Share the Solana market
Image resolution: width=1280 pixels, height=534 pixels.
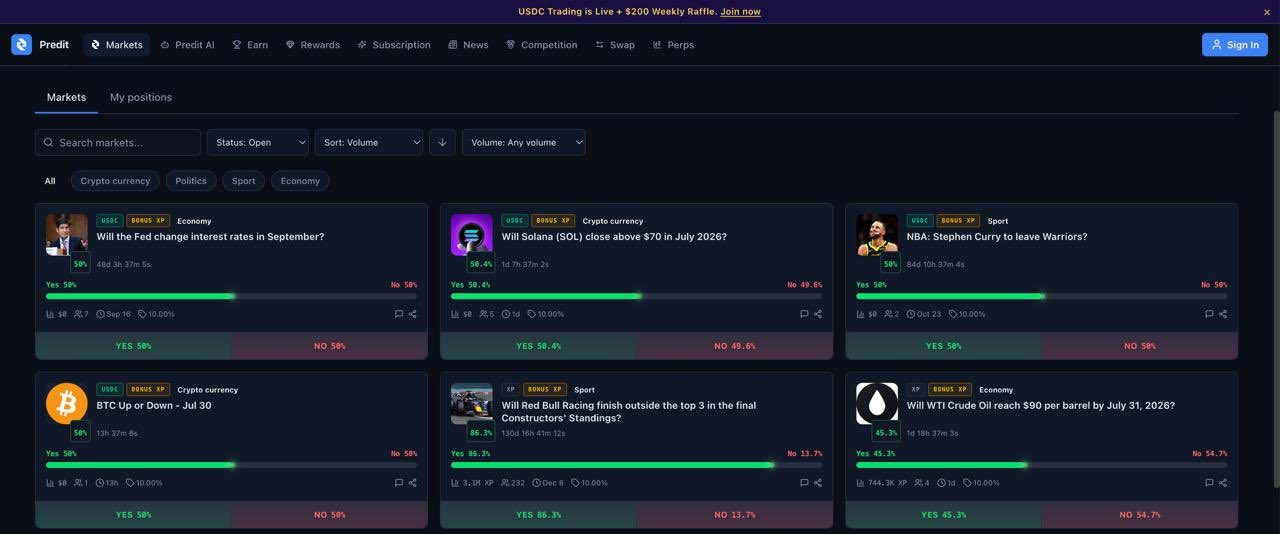(817, 314)
